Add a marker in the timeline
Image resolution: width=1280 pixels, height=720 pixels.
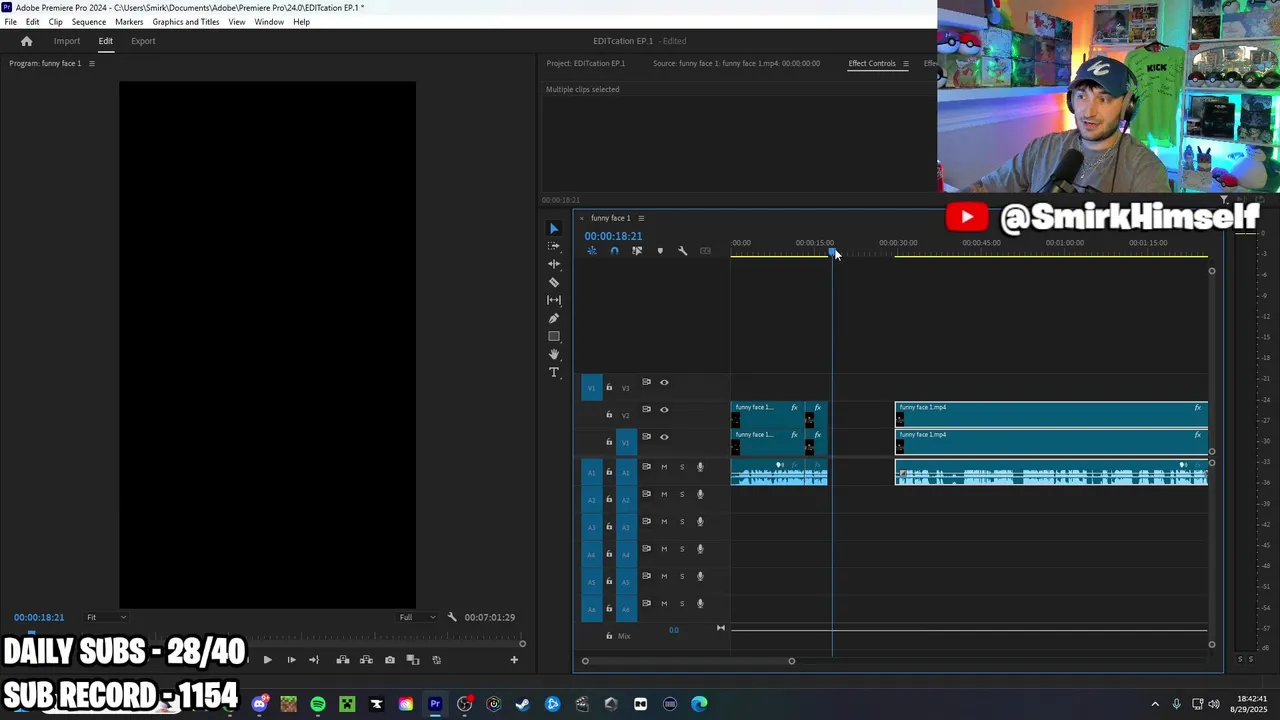tap(660, 251)
